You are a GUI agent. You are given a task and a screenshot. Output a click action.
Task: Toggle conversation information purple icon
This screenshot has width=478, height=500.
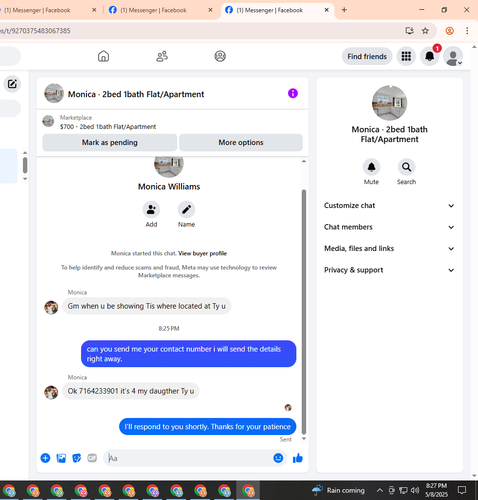pyautogui.click(x=293, y=93)
